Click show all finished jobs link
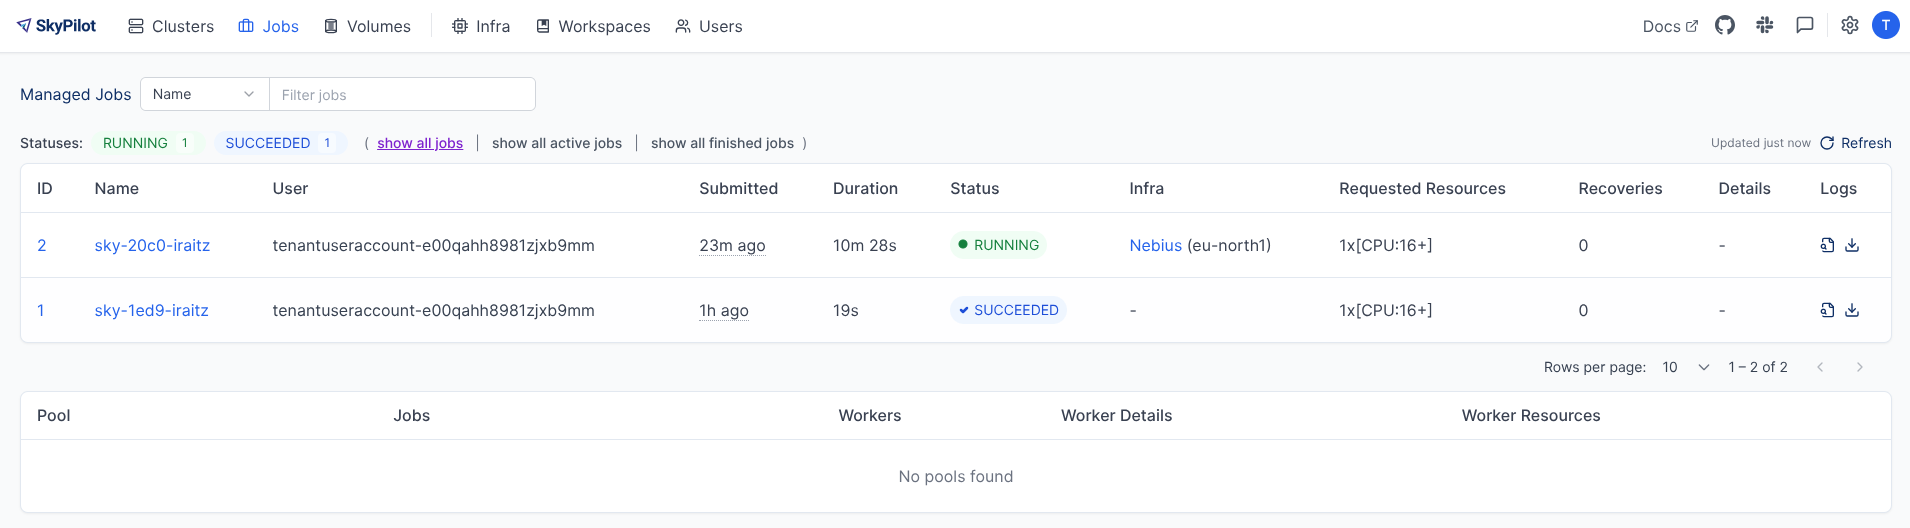 pos(722,143)
